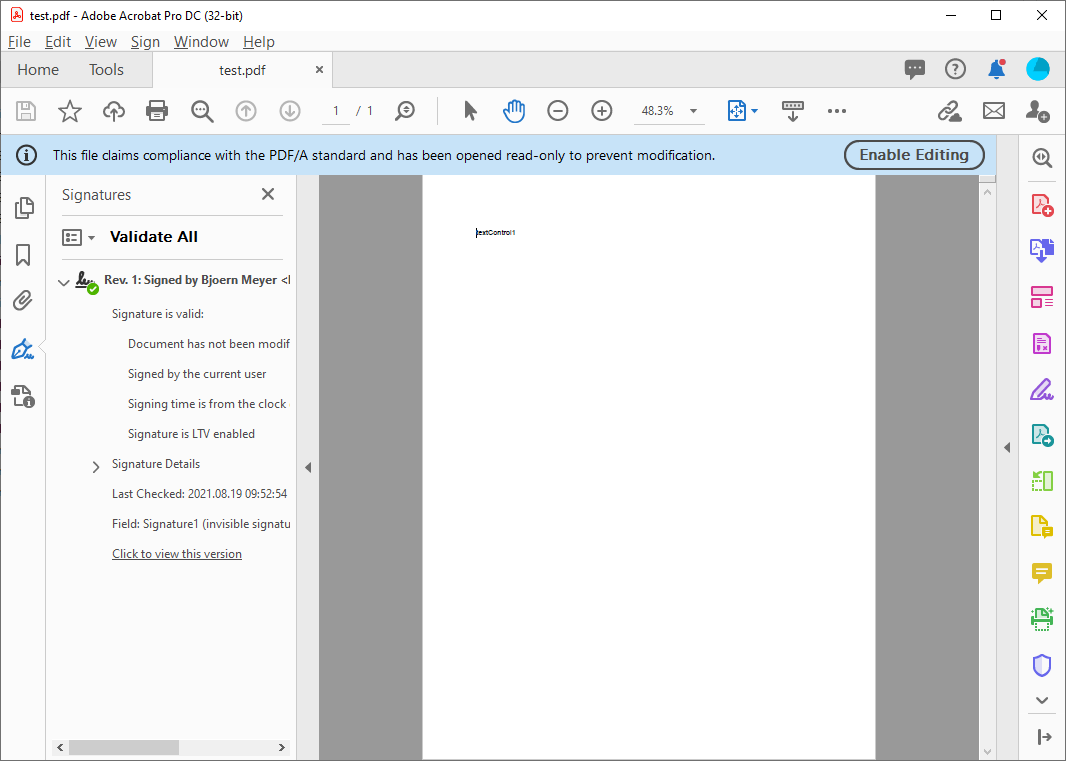
Task: Open the Edit menu
Action: (x=58, y=42)
